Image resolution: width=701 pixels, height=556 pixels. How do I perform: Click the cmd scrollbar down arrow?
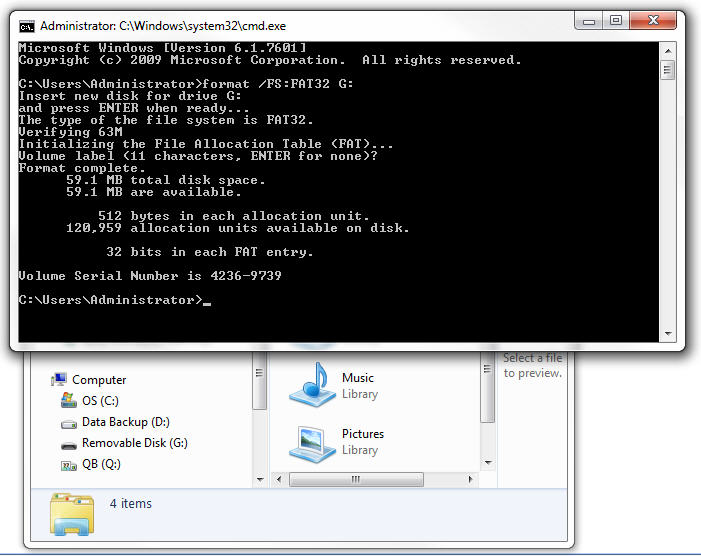tap(668, 333)
